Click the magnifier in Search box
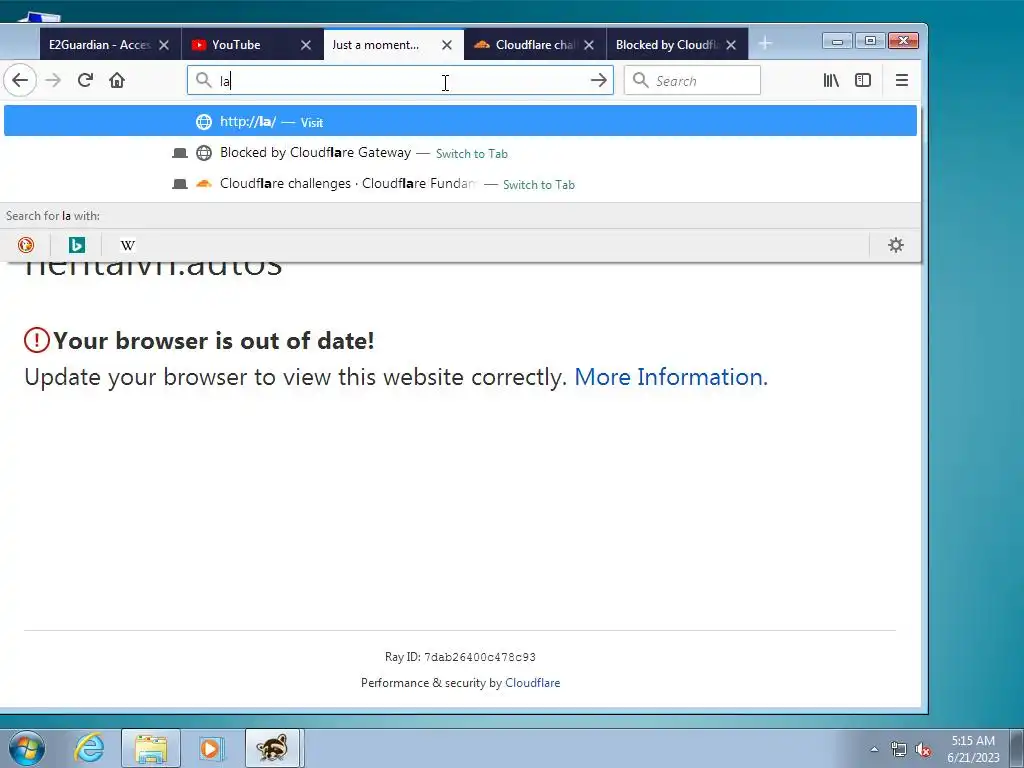This screenshot has width=1024, height=768. point(641,80)
